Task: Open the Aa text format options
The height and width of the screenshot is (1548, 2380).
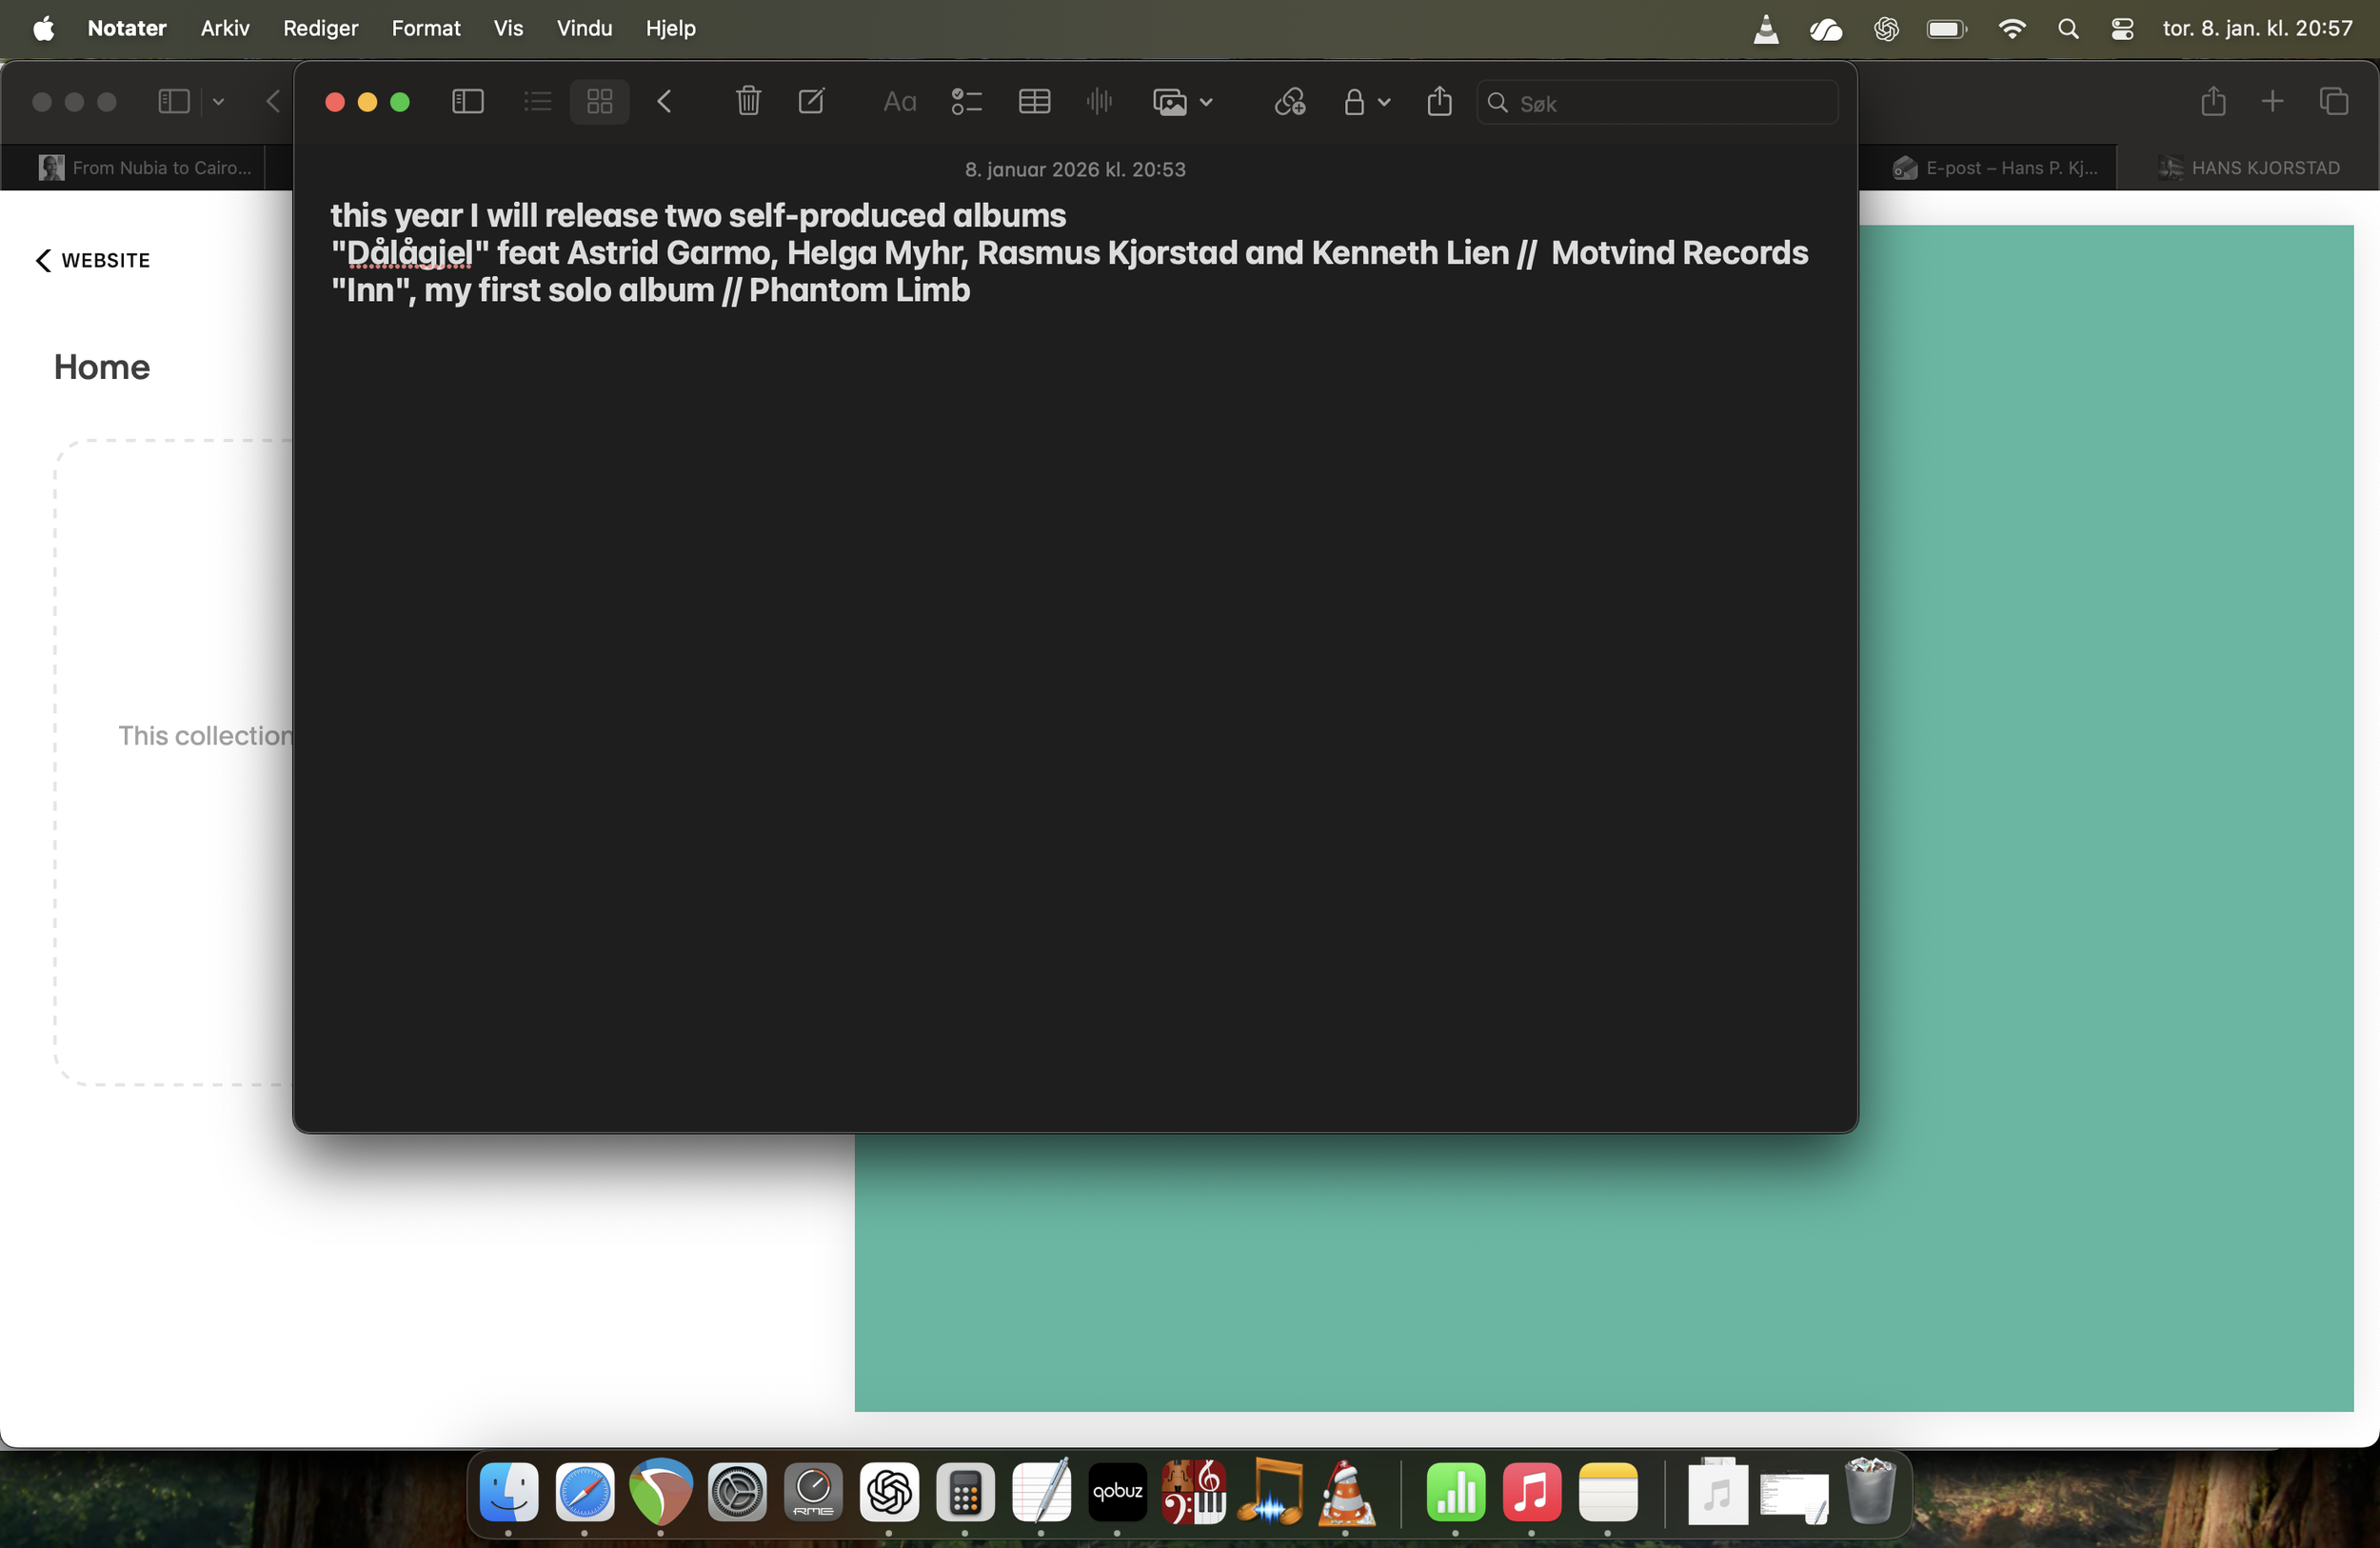Action: pyautogui.click(x=899, y=102)
